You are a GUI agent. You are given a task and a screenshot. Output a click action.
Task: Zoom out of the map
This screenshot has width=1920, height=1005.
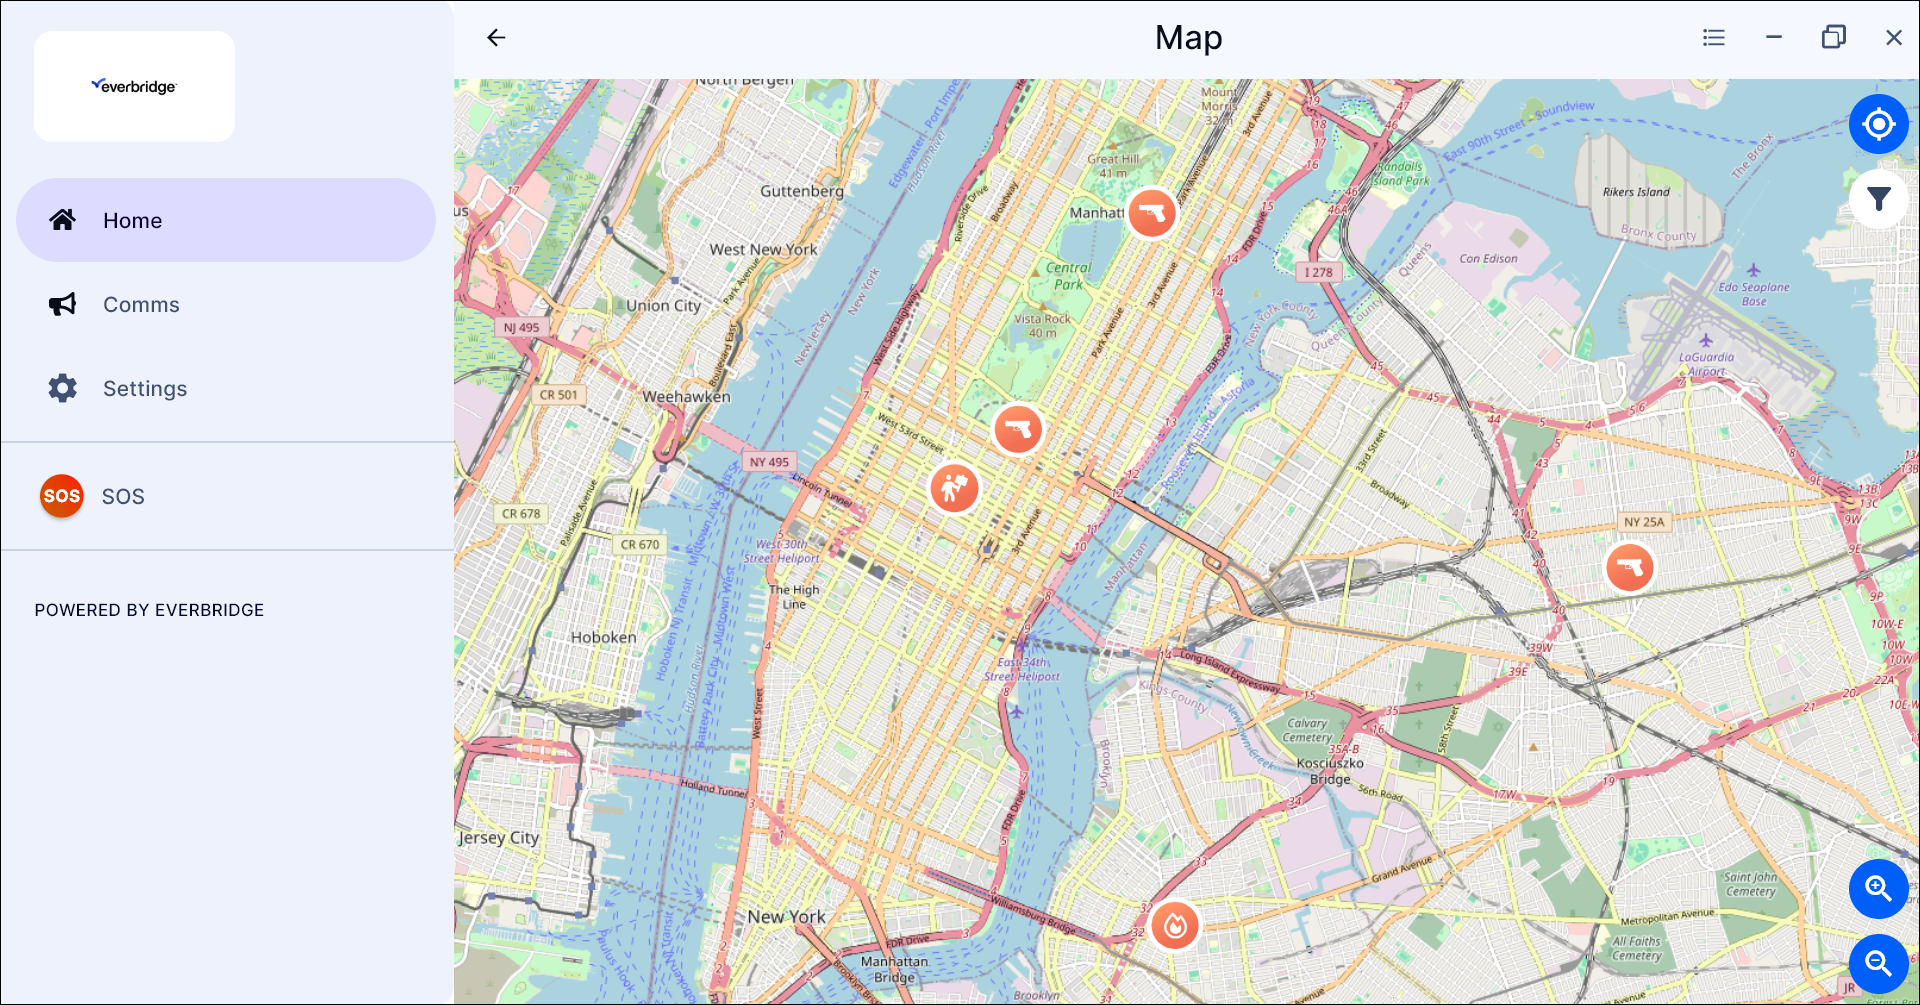point(1877,963)
